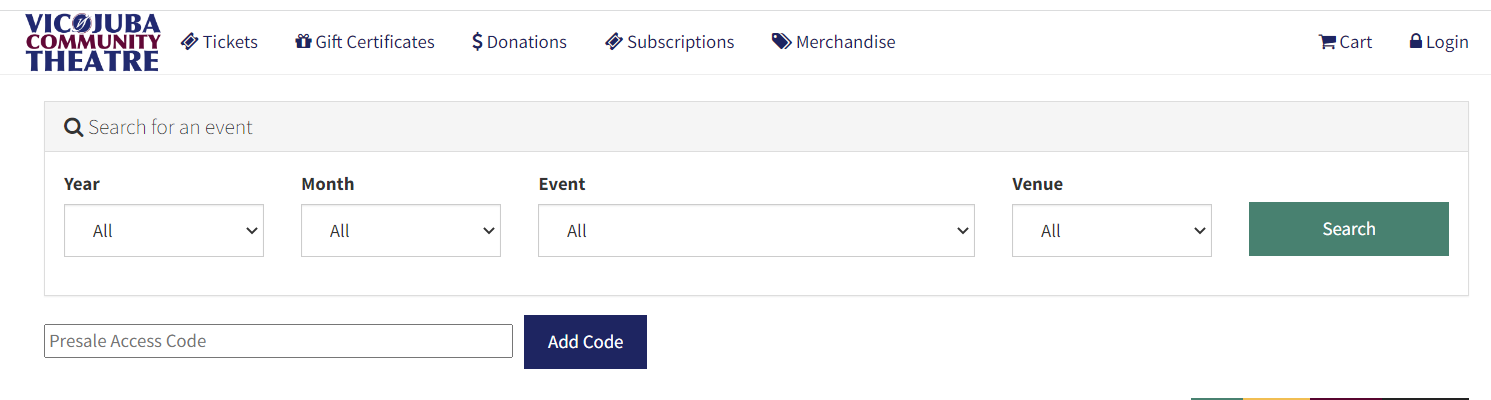This screenshot has width=1491, height=400.
Task: Focus the Presale Access Code field
Action: (278, 341)
